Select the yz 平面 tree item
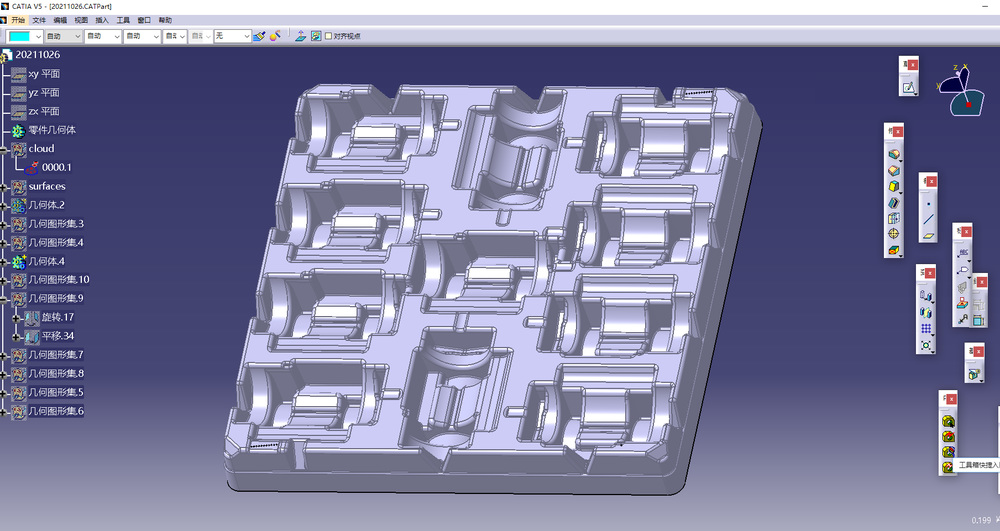This screenshot has width=1000, height=531. click(44, 92)
